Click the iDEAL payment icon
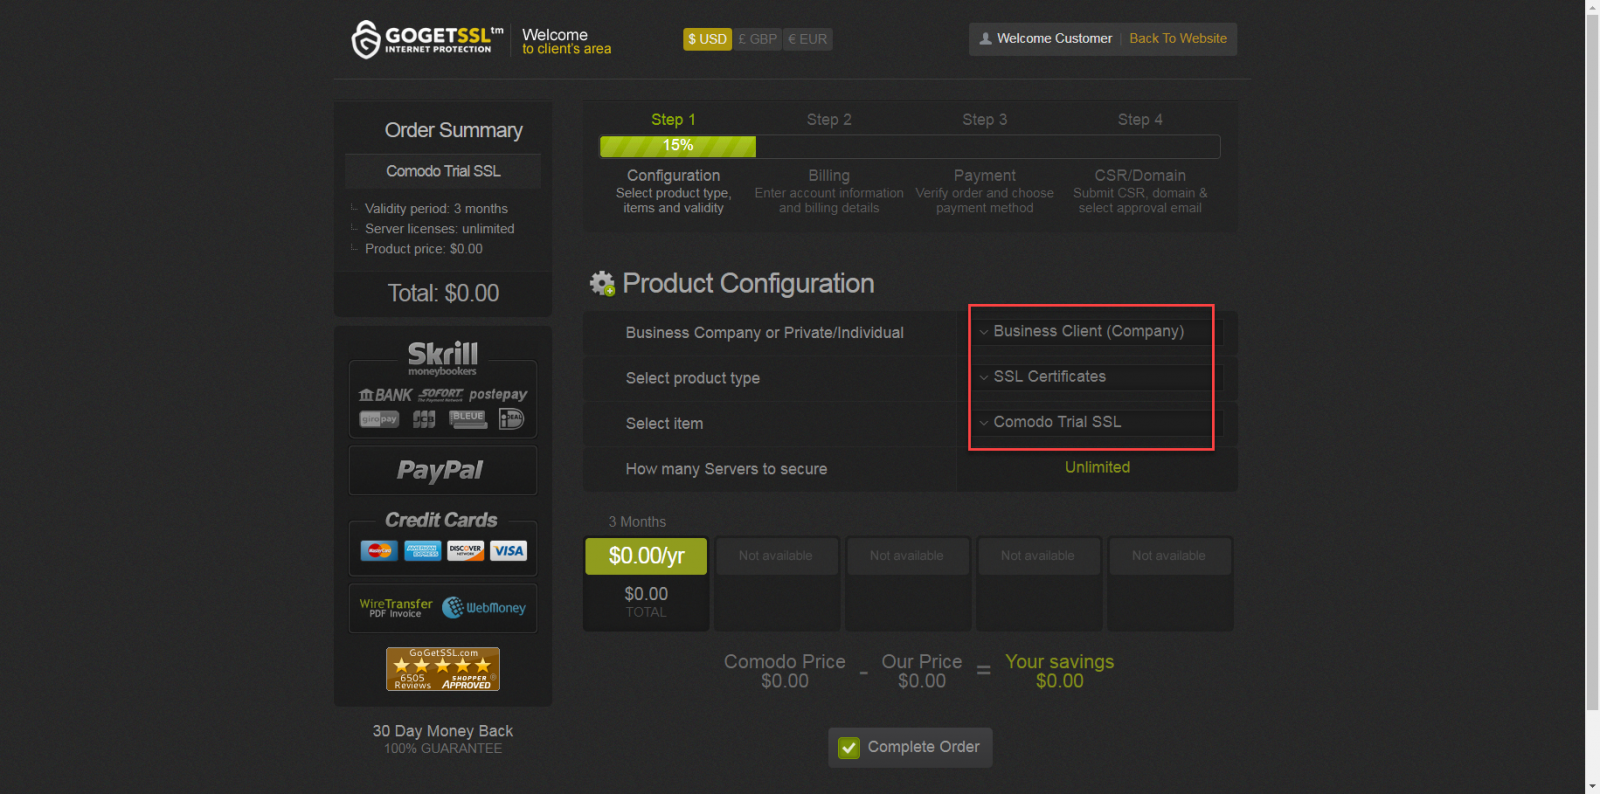The height and width of the screenshot is (794, 1600). [x=511, y=419]
